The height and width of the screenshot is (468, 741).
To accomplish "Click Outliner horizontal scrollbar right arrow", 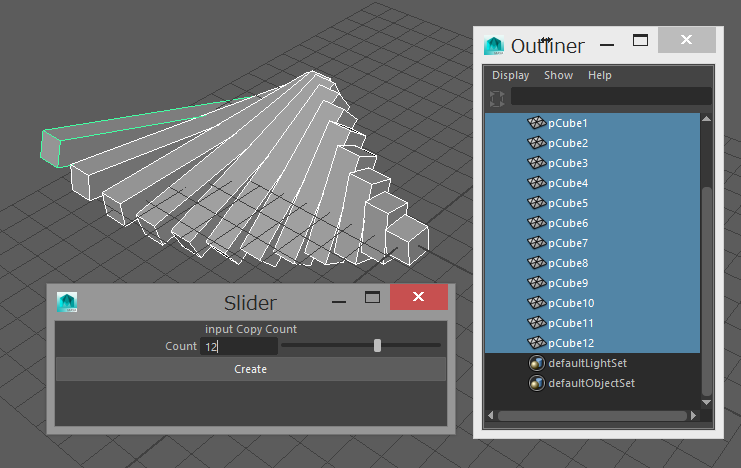I will coord(693,416).
